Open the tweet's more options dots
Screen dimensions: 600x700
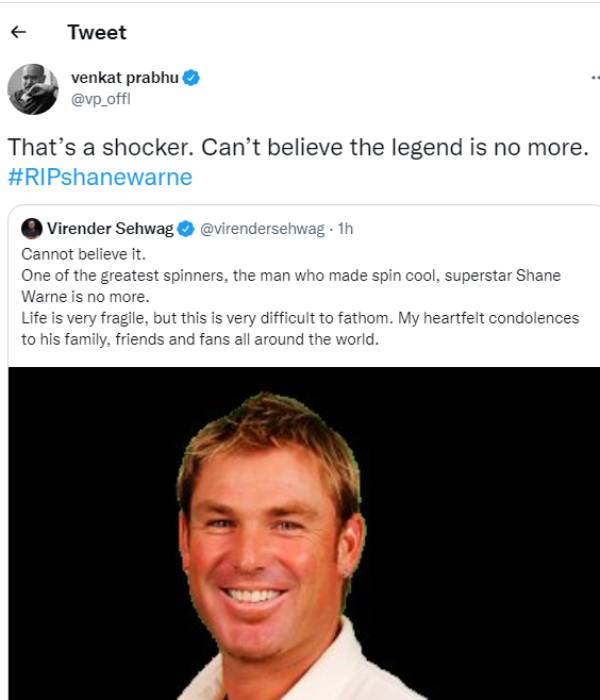pos(591,79)
